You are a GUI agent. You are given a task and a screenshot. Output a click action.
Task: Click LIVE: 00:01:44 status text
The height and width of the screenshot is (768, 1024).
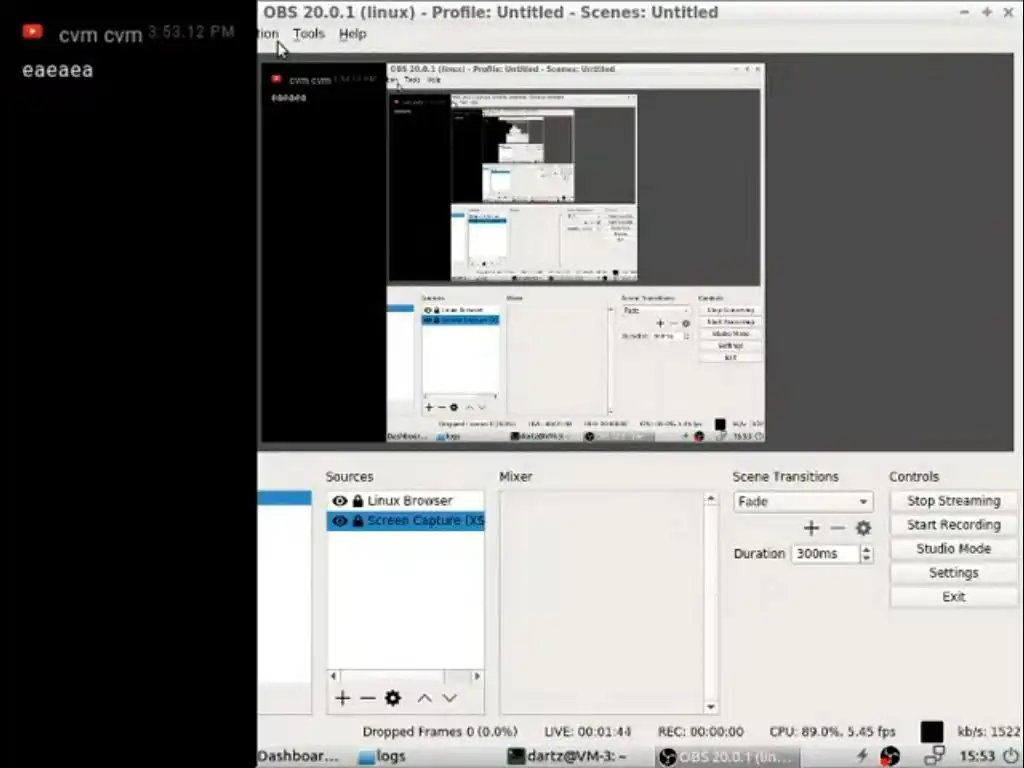point(588,732)
